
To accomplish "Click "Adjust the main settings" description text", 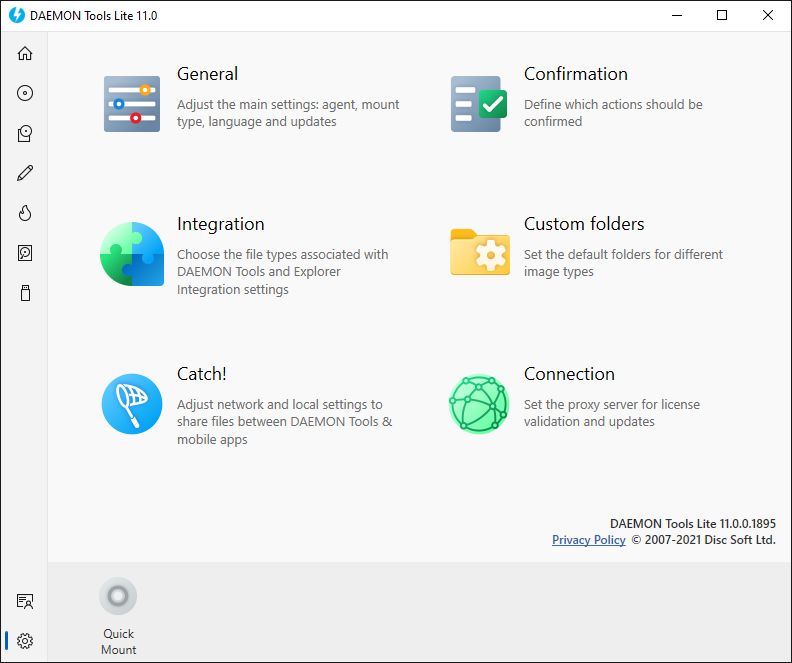I will click(x=288, y=113).
